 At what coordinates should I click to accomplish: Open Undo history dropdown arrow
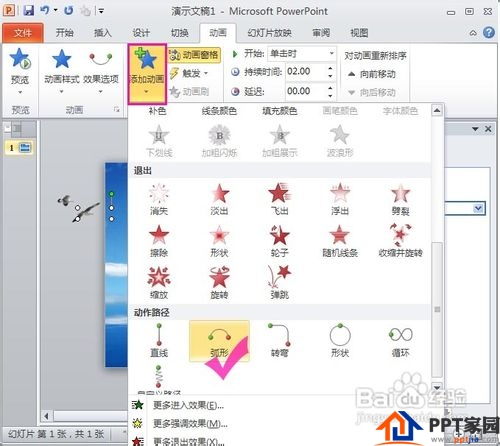point(55,11)
